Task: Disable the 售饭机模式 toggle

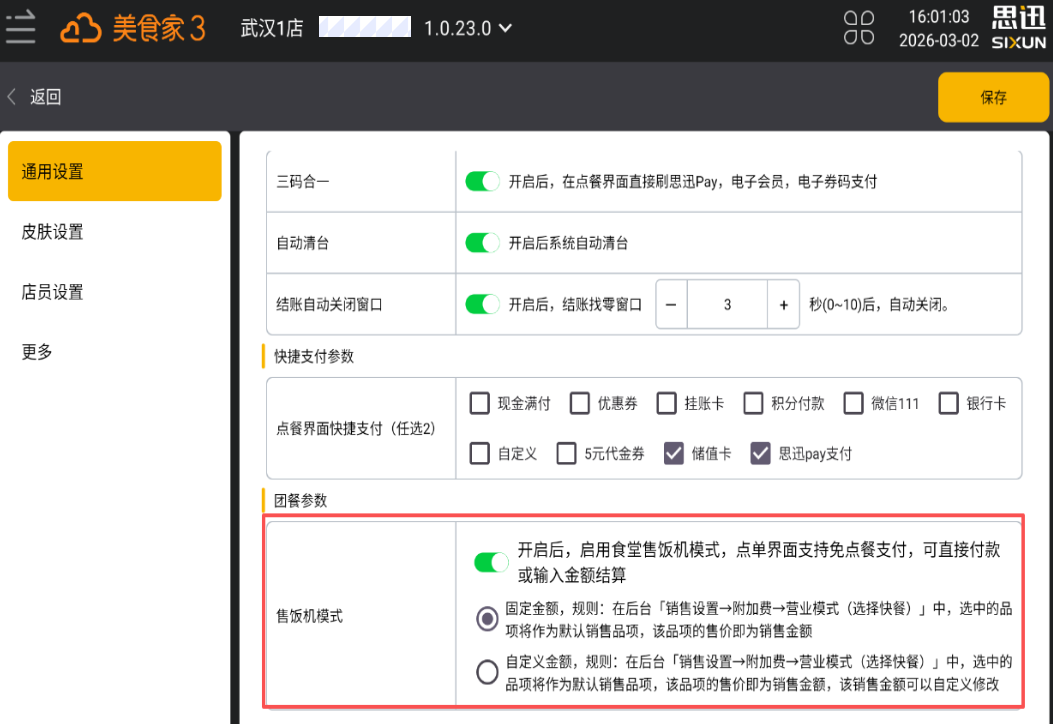Action: coord(491,563)
